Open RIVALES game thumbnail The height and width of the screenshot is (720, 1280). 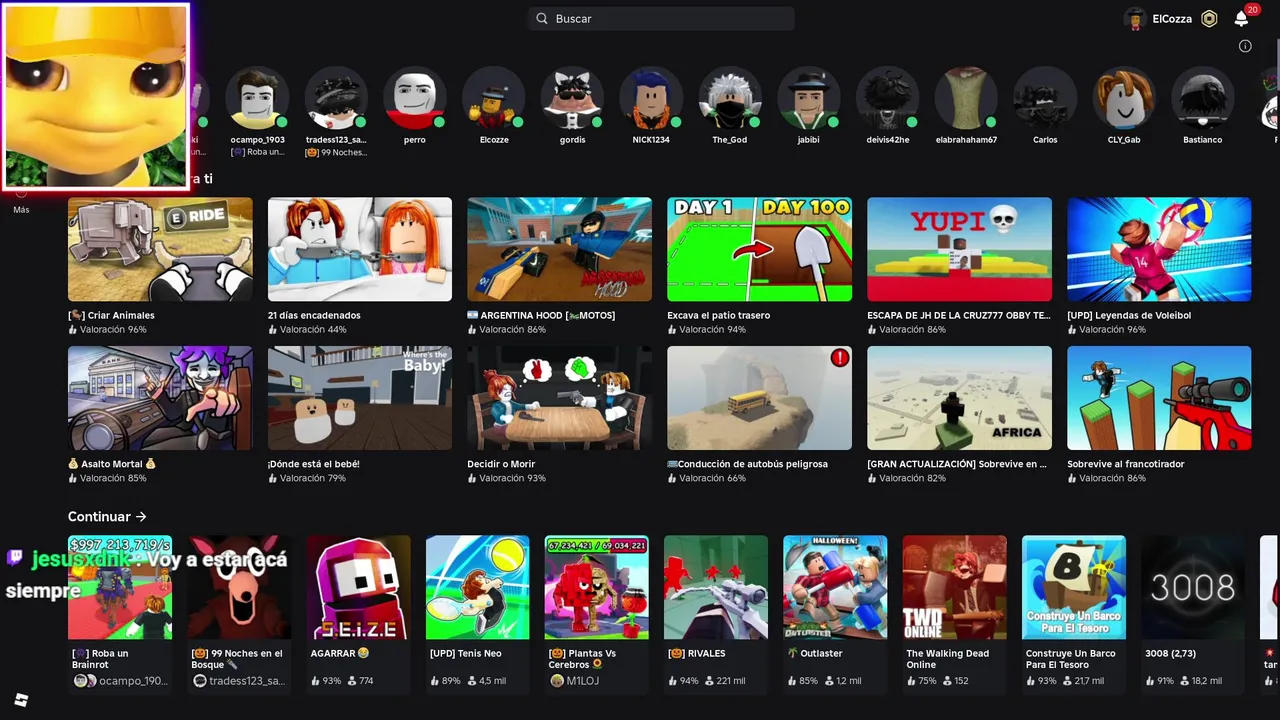pos(716,587)
